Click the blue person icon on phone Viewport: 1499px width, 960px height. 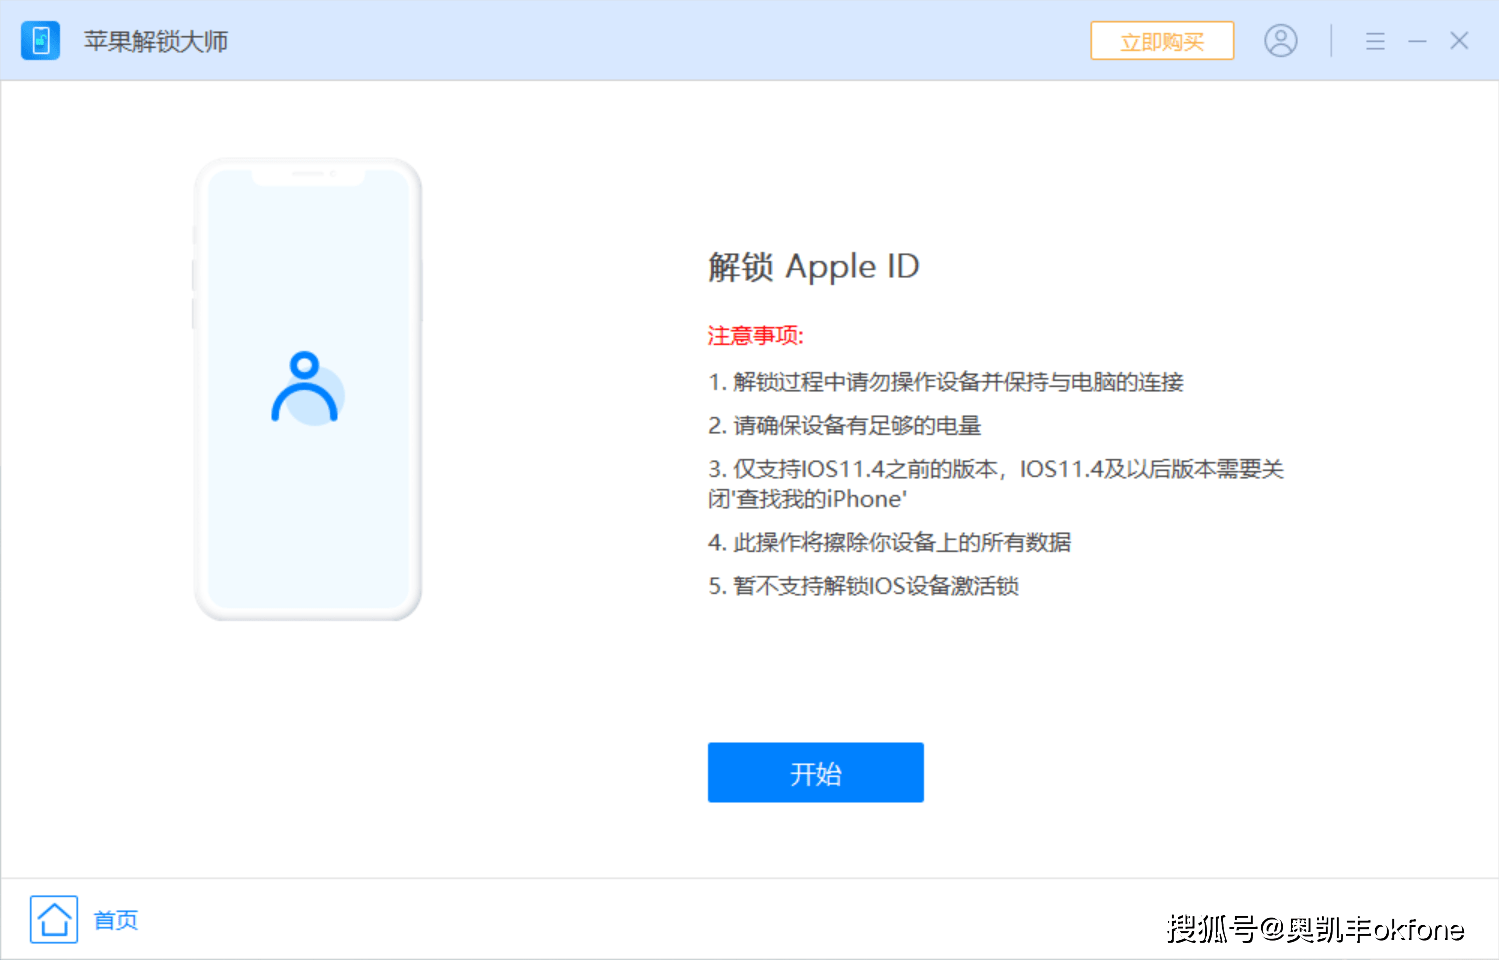click(x=306, y=387)
